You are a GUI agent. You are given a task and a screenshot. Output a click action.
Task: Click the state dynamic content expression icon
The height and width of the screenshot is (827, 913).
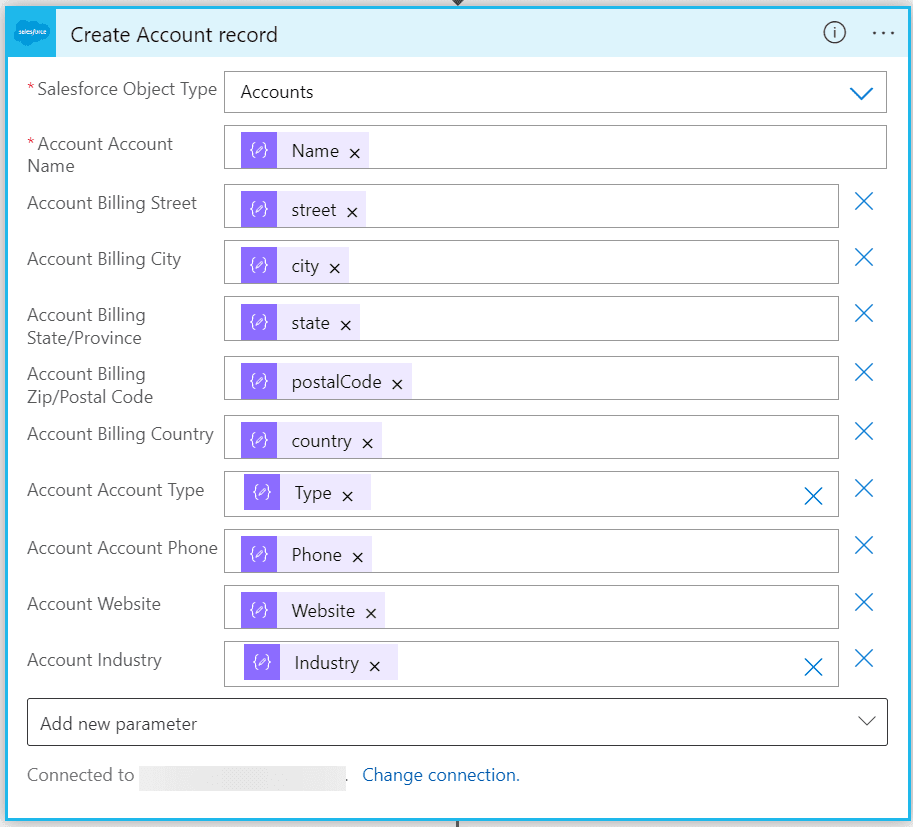259,322
